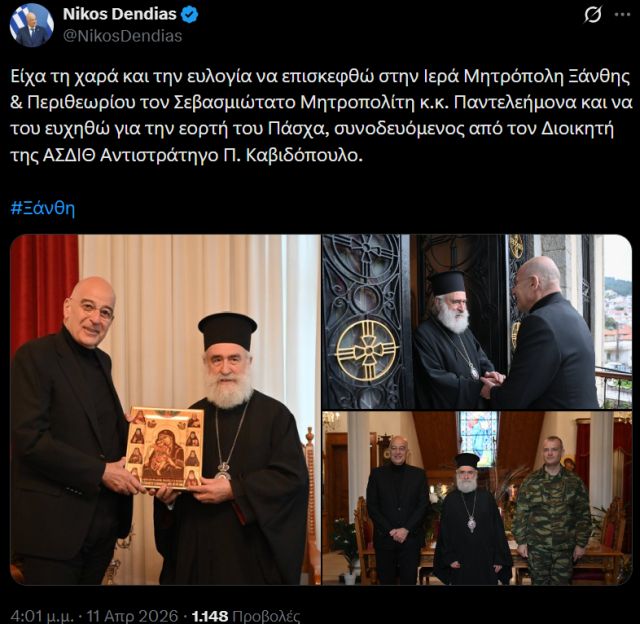
Task: Click the golden cross ornament on the door
Action: [x=368, y=350]
